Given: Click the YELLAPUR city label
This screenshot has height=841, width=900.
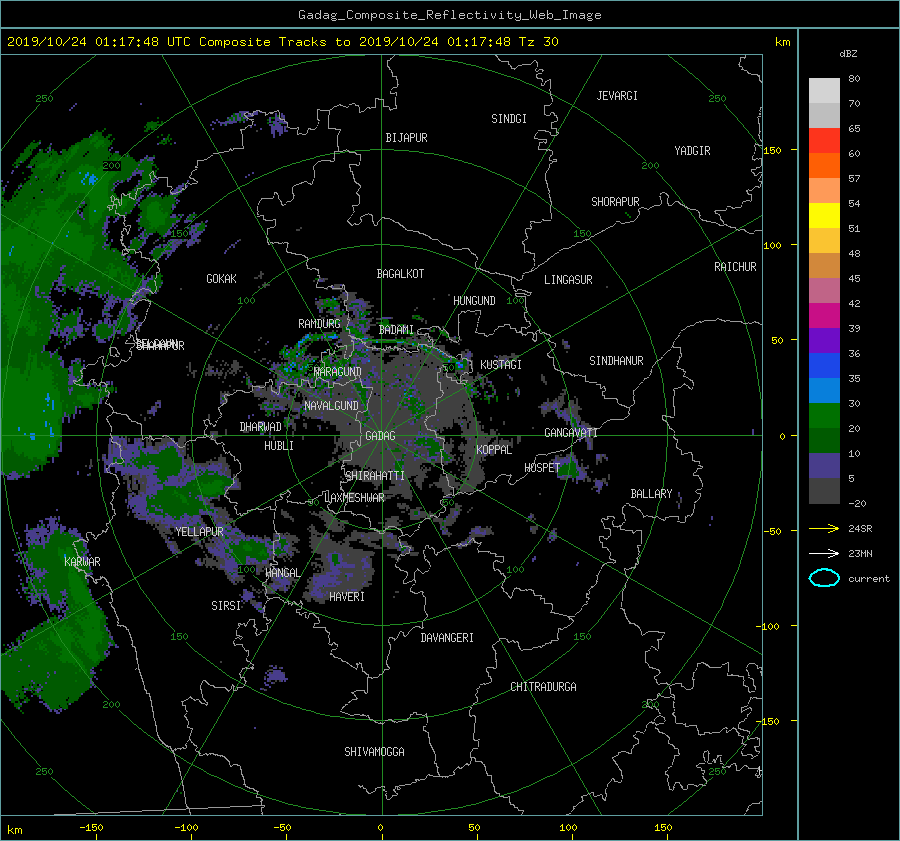Looking at the screenshot, I should 199,532.
